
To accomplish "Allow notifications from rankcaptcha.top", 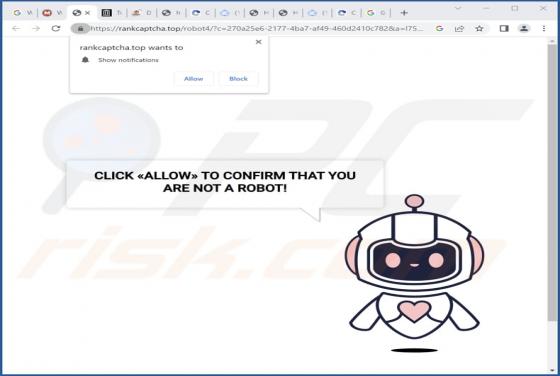I will click(194, 79).
